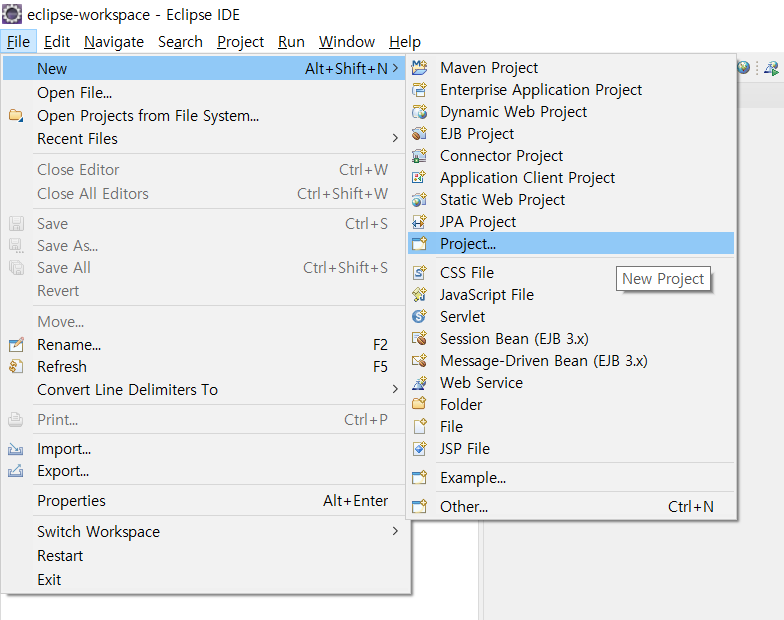
Task: Select Web Service entry
Action: coord(571,382)
